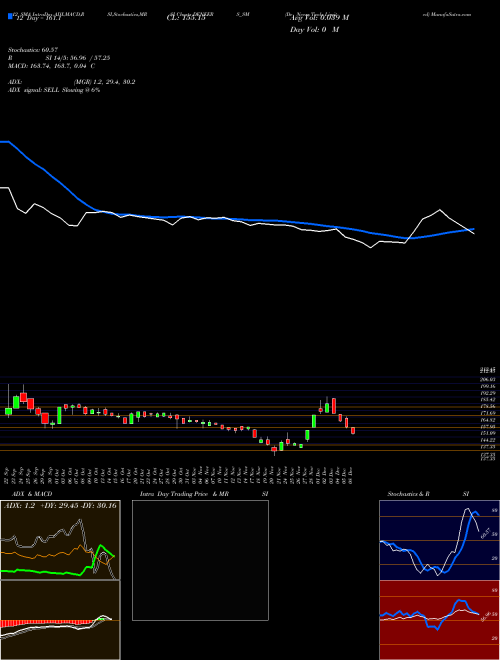Screen dimensions: 500x660
Task: Open the MACD histogram chart panel
Action: [x=60, y=620]
